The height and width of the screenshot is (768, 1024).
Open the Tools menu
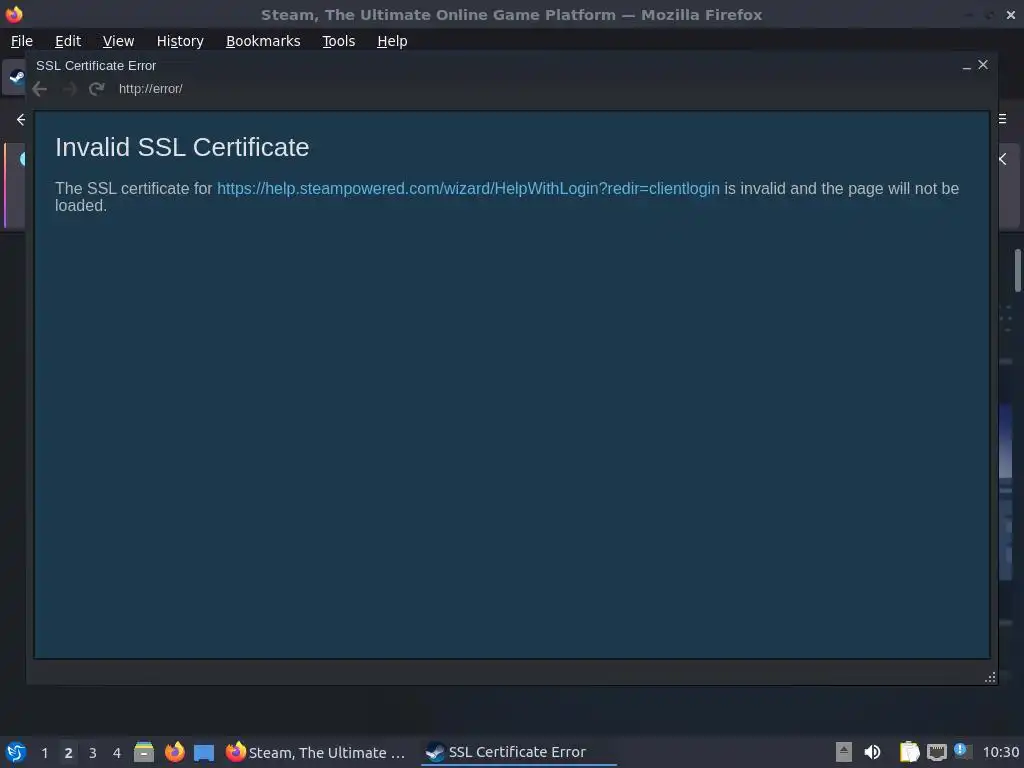click(338, 41)
